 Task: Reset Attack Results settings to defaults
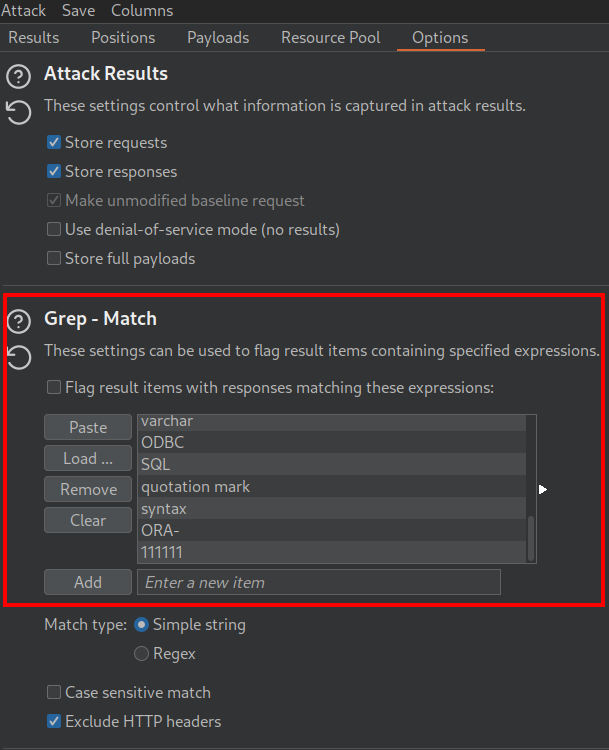[x=18, y=111]
